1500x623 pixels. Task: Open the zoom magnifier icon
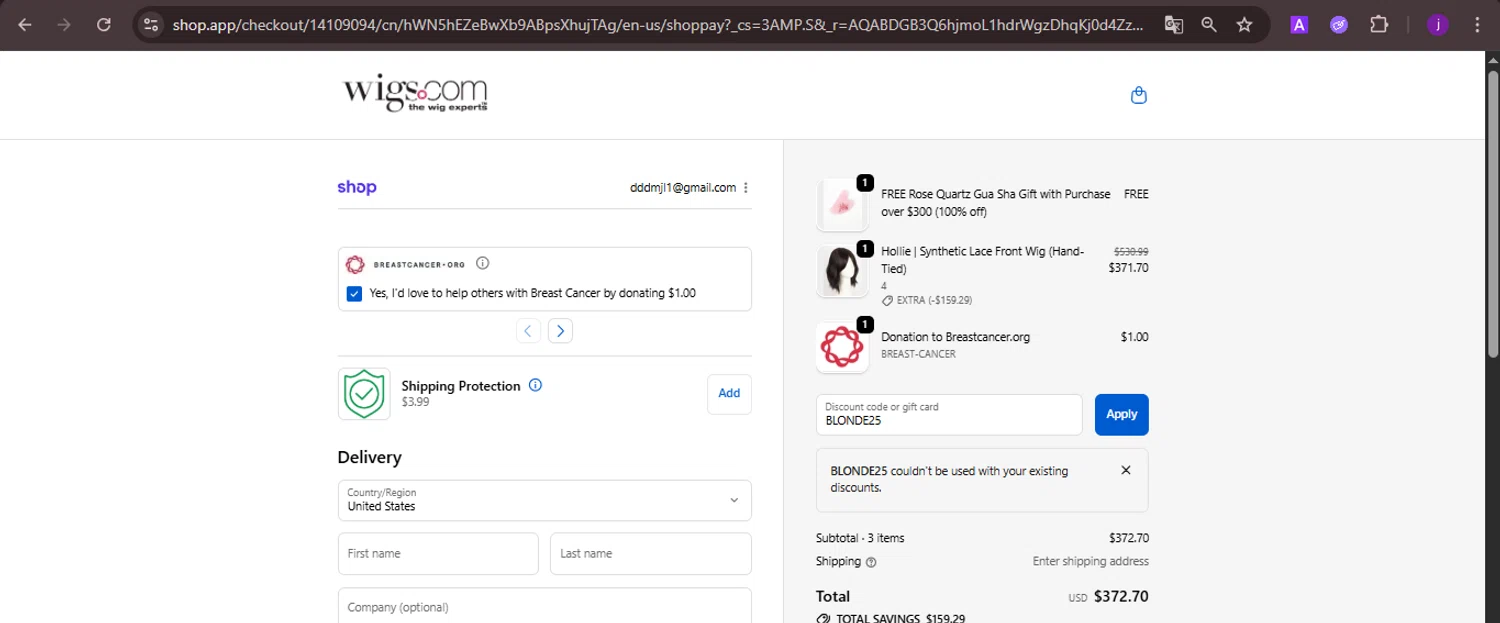coord(1209,25)
